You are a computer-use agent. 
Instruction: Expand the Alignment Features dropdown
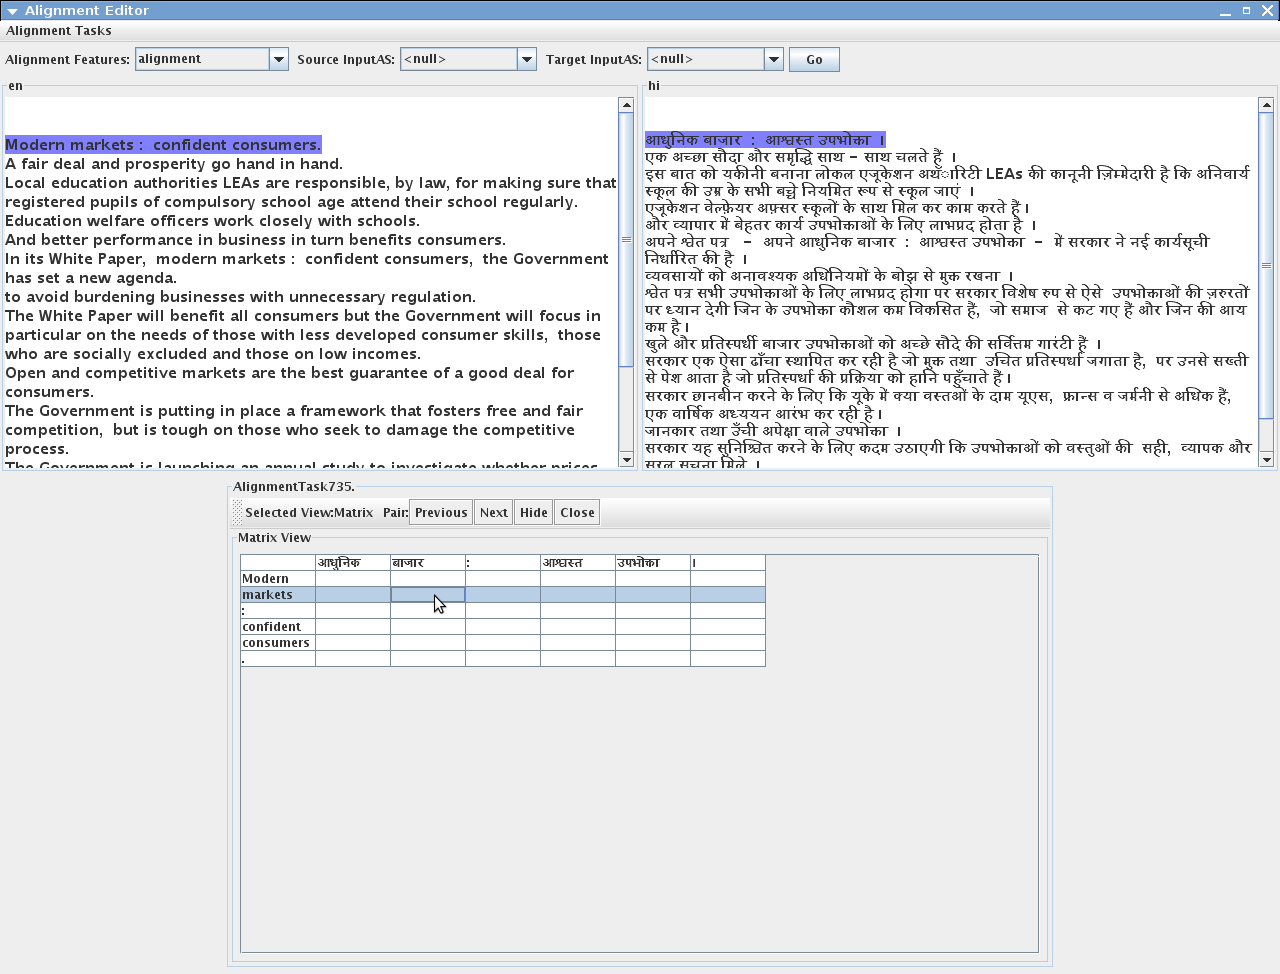click(278, 60)
